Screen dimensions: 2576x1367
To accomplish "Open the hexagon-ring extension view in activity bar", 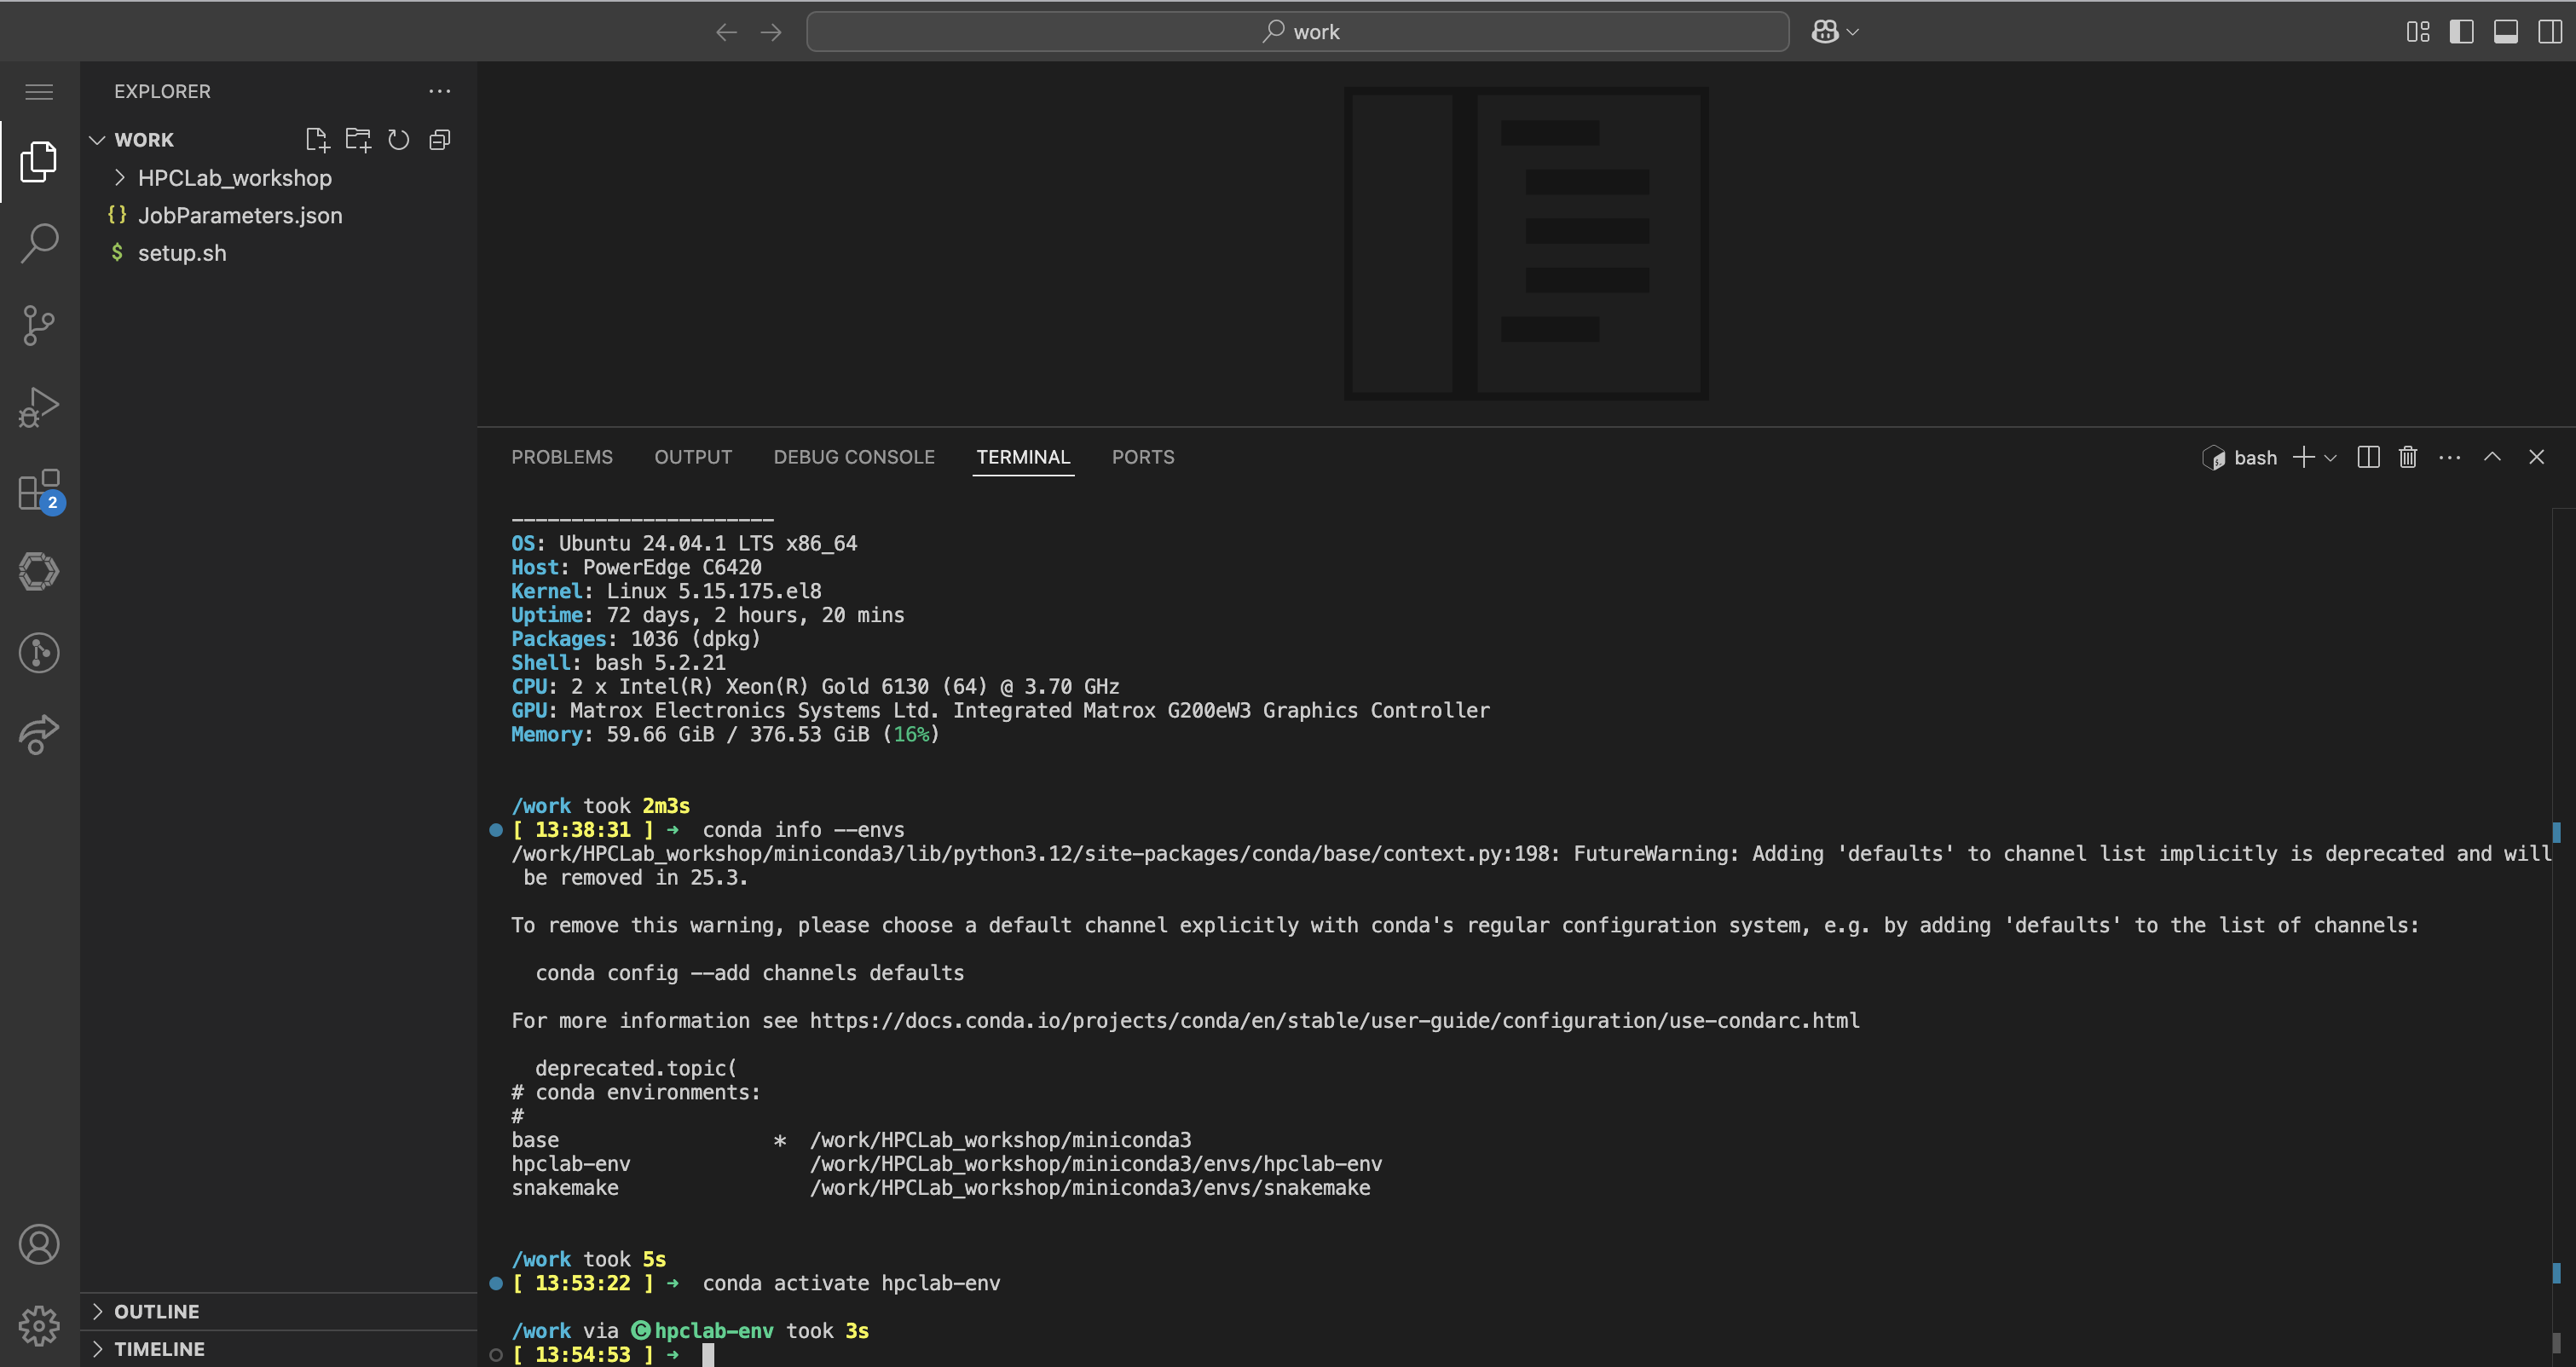I will 39,571.
